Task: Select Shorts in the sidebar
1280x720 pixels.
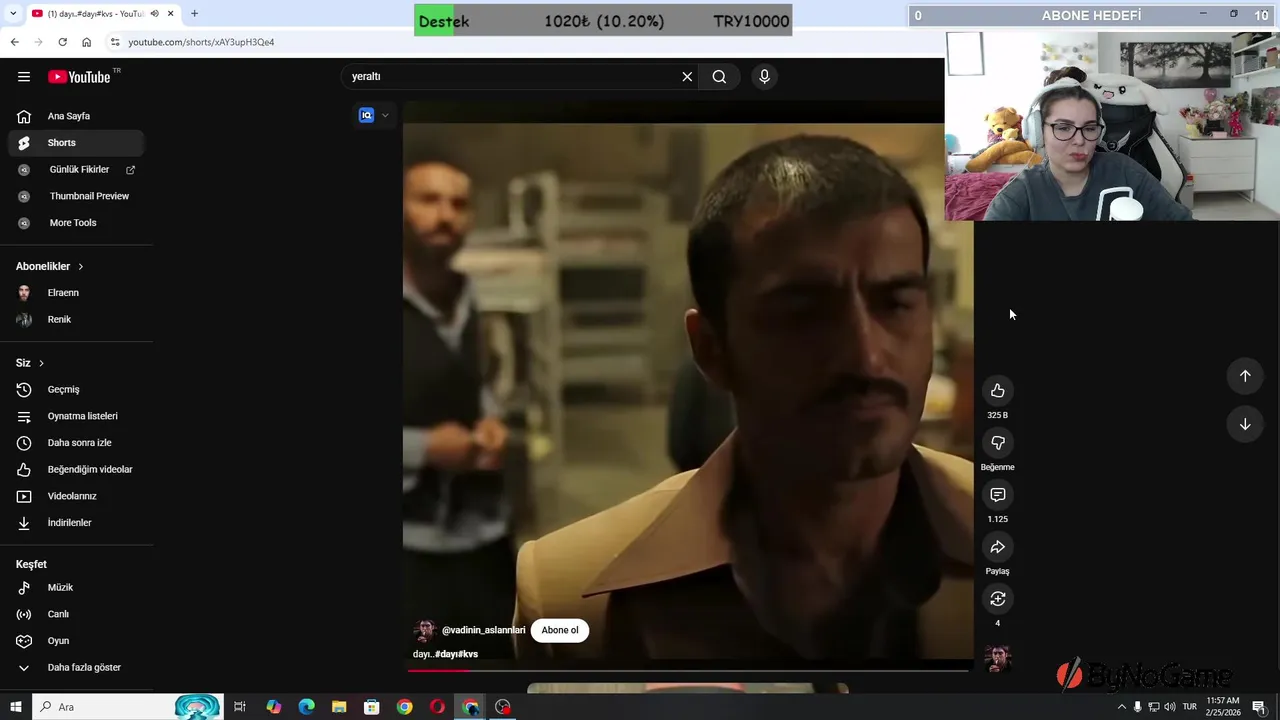Action: coord(76,143)
